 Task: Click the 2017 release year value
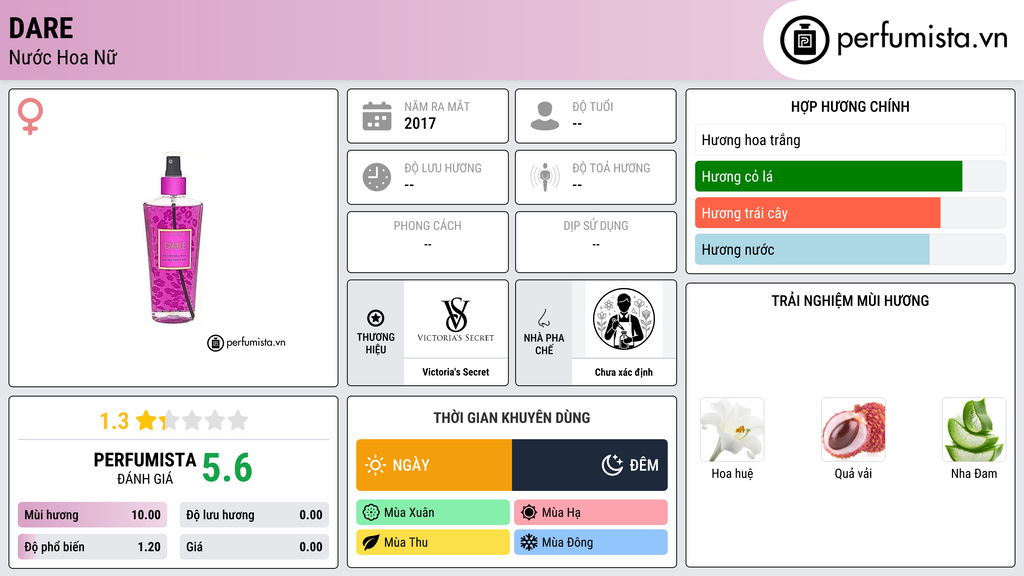[x=420, y=123]
